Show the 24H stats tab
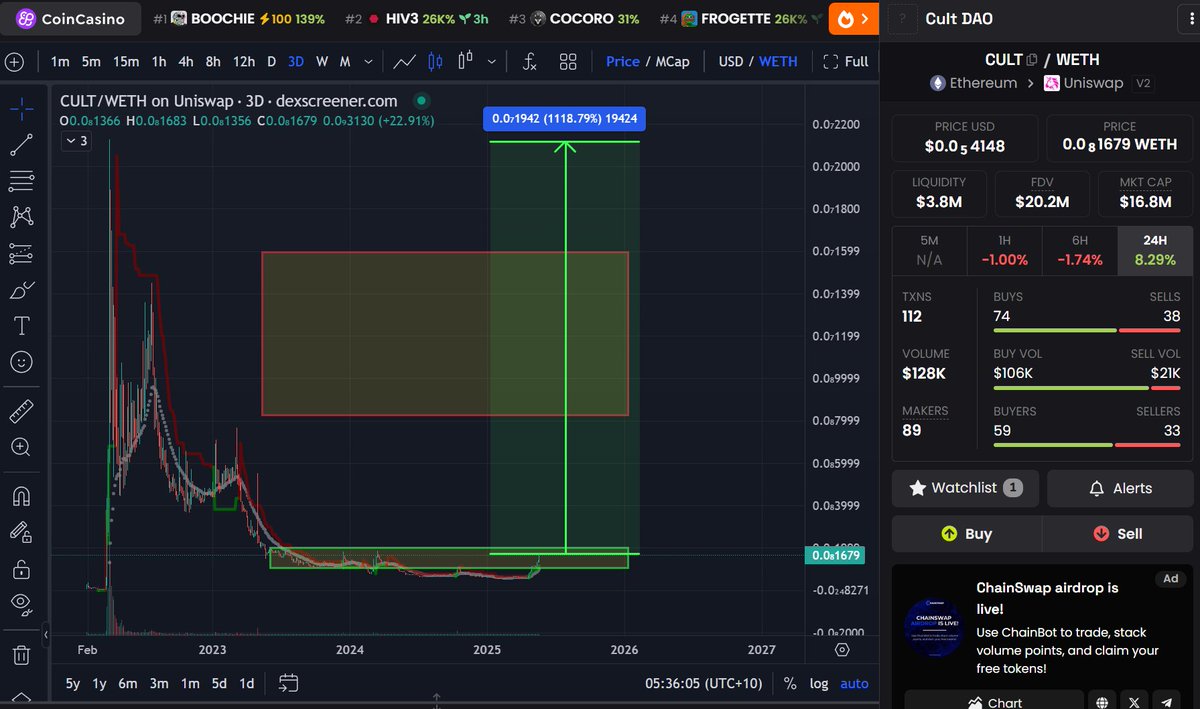Screen dimensions: 1200x709 [1154, 250]
